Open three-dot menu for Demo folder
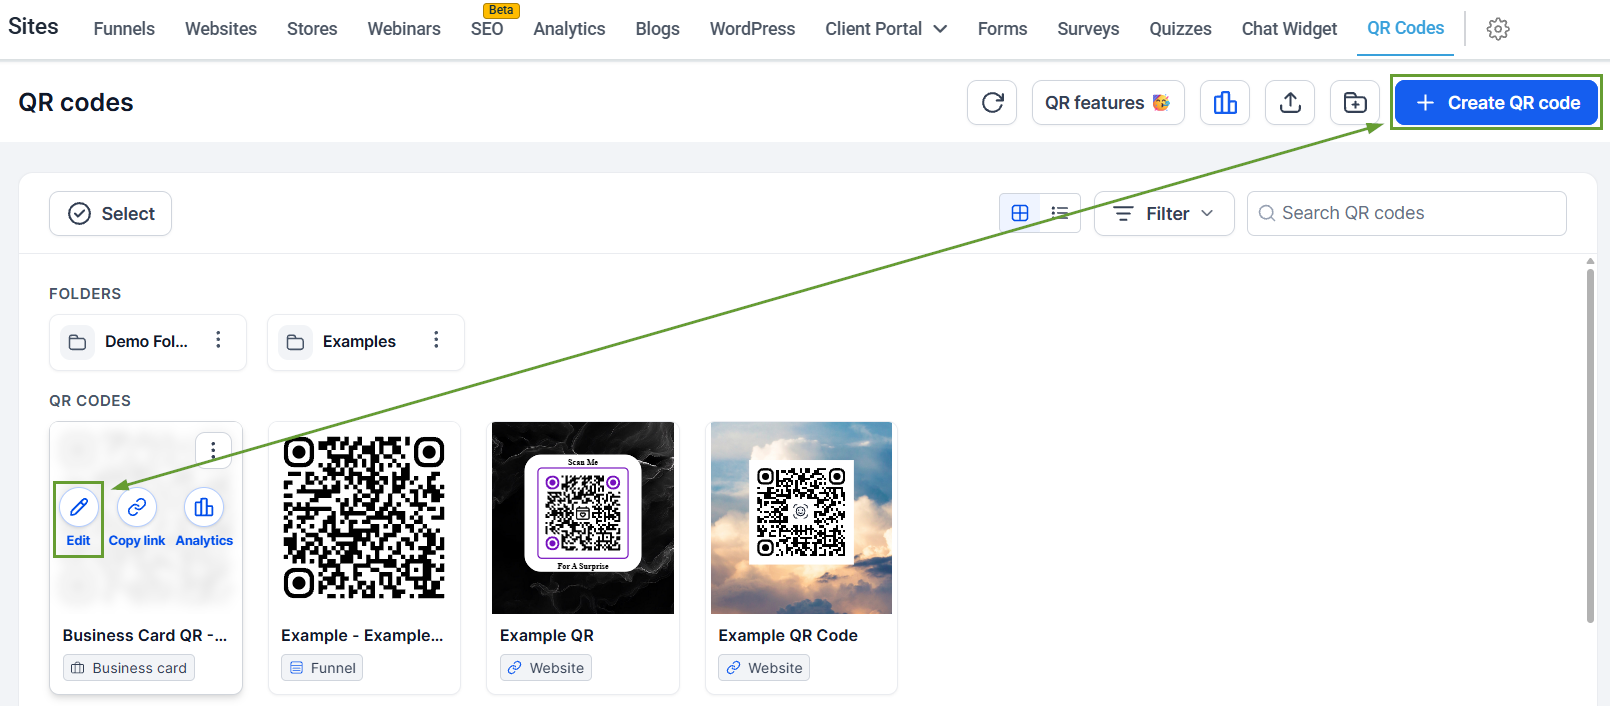 (x=218, y=341)
